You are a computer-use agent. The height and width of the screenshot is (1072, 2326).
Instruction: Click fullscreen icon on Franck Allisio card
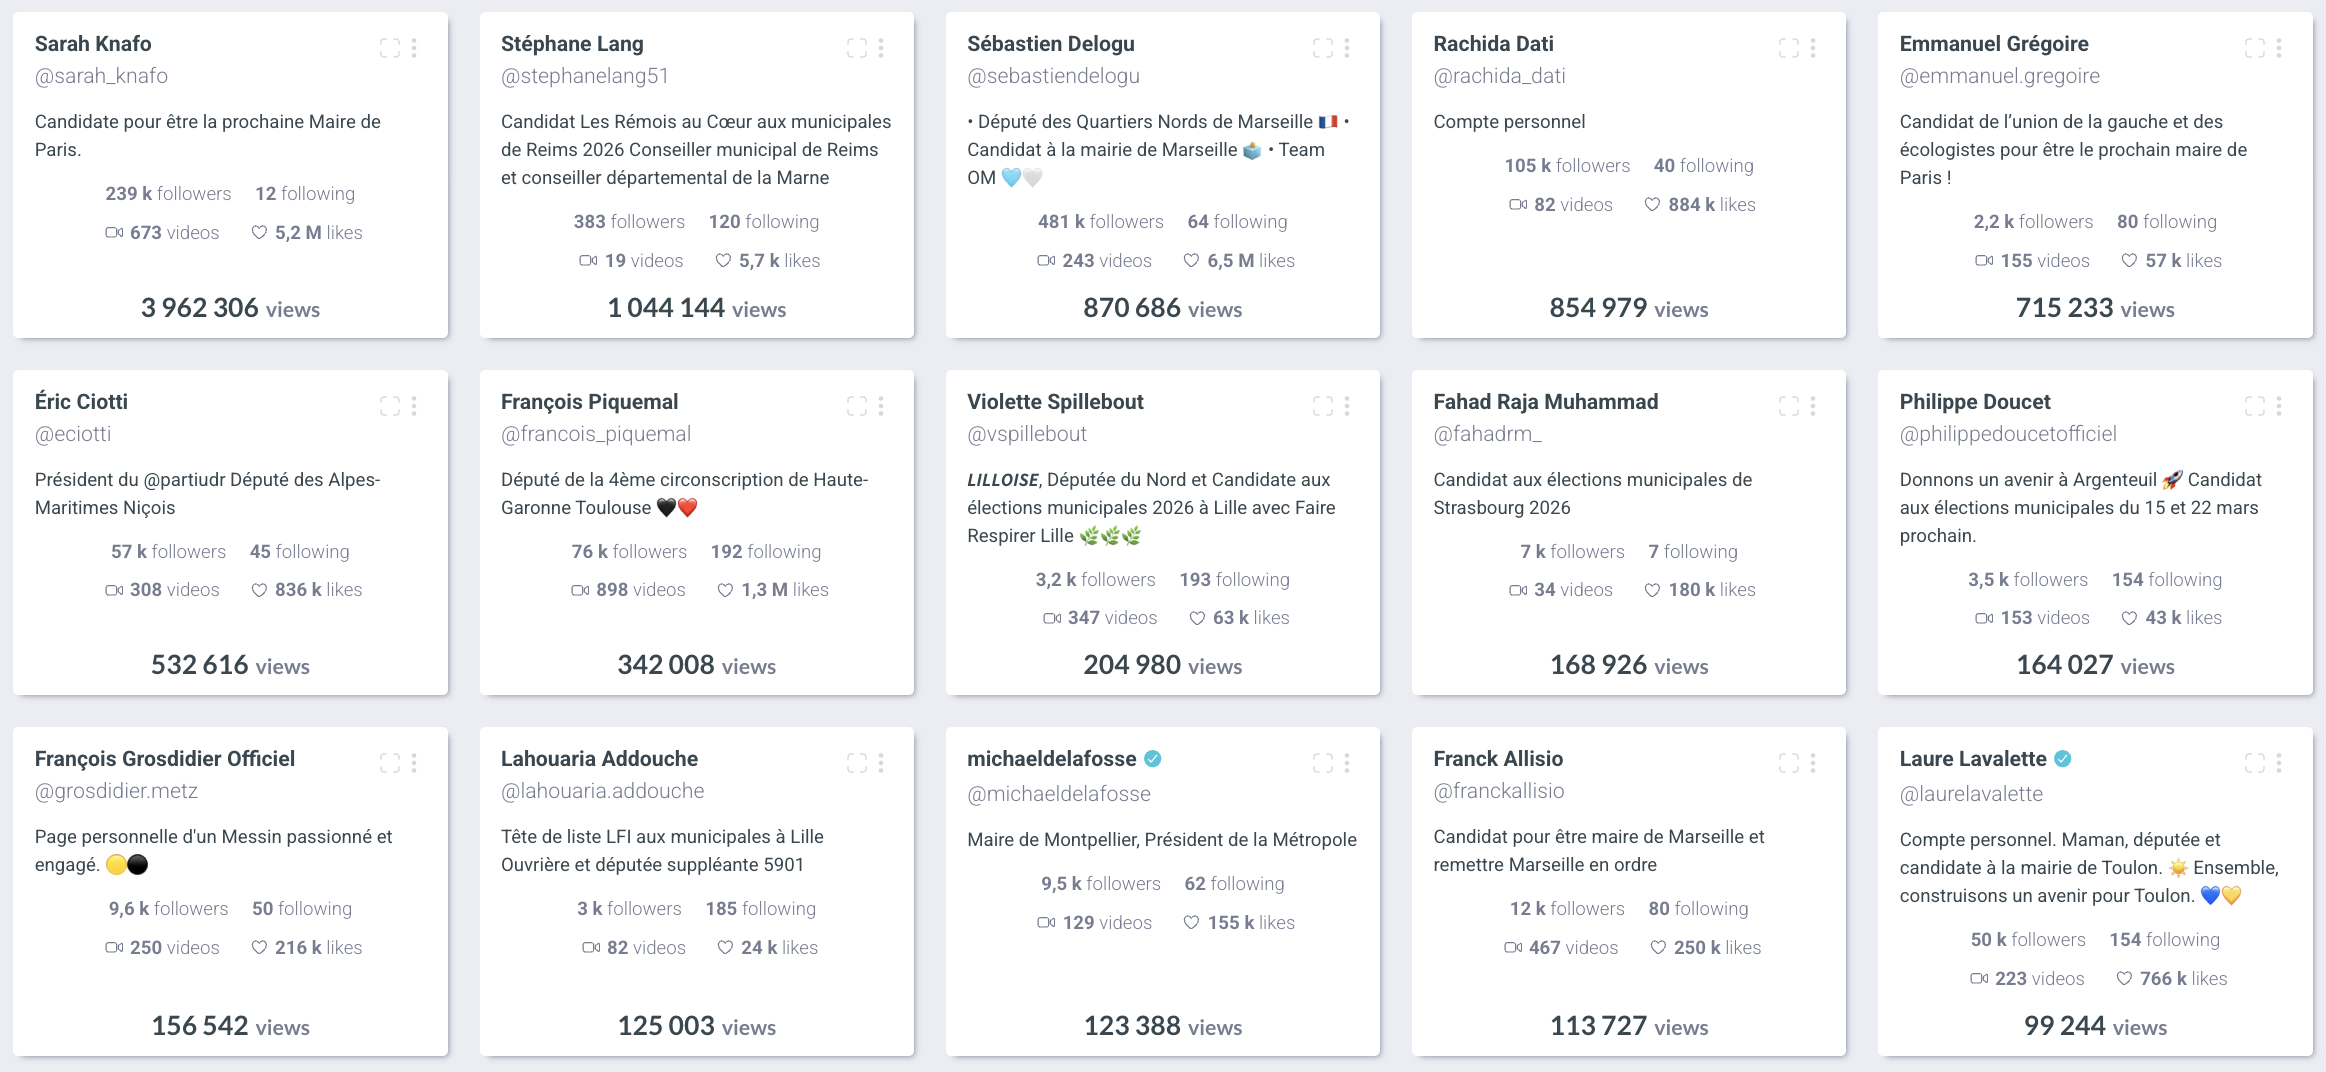pos(1788,763)
